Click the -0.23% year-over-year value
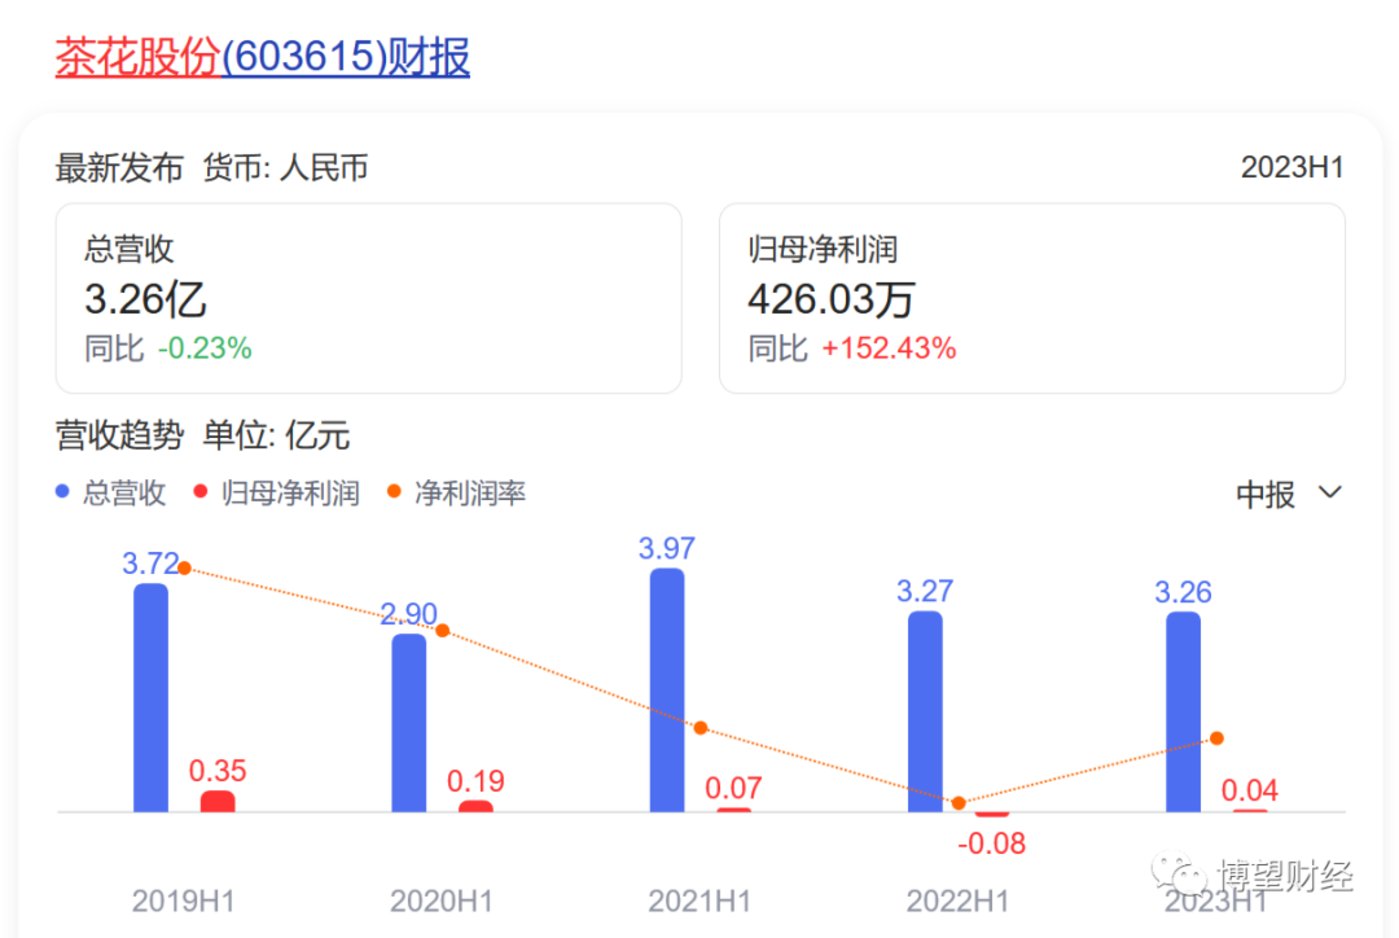 (x=205, y=348)
